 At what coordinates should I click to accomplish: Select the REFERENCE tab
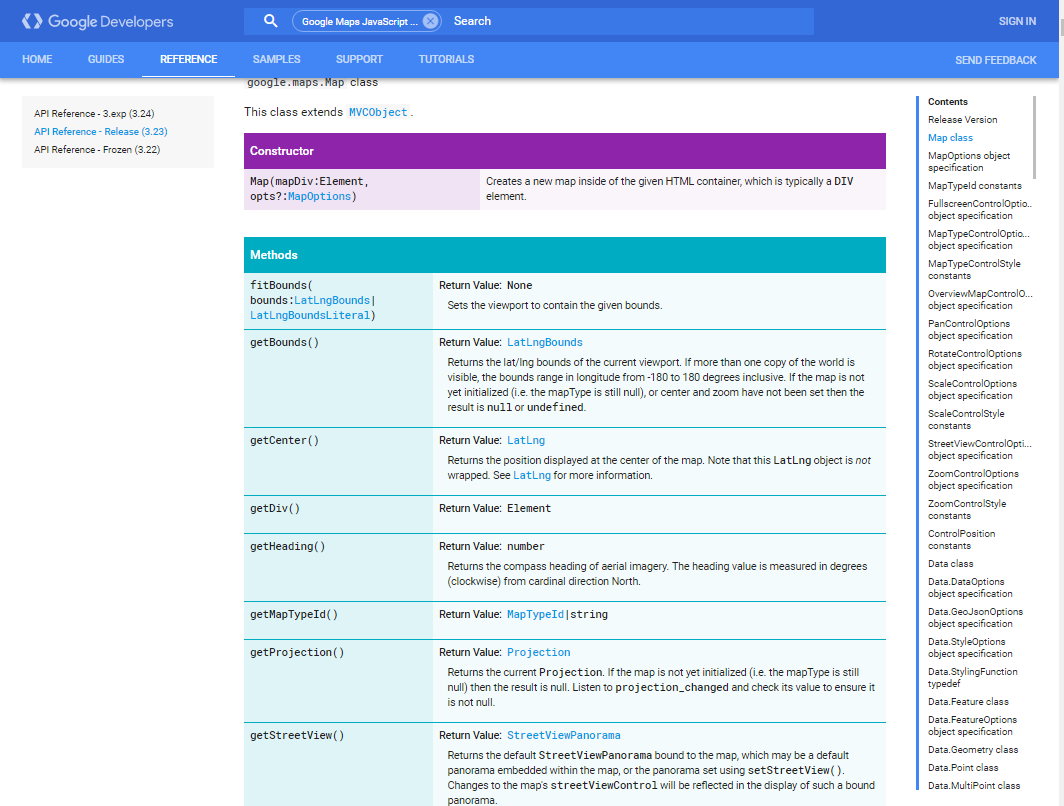click(189, 59)
